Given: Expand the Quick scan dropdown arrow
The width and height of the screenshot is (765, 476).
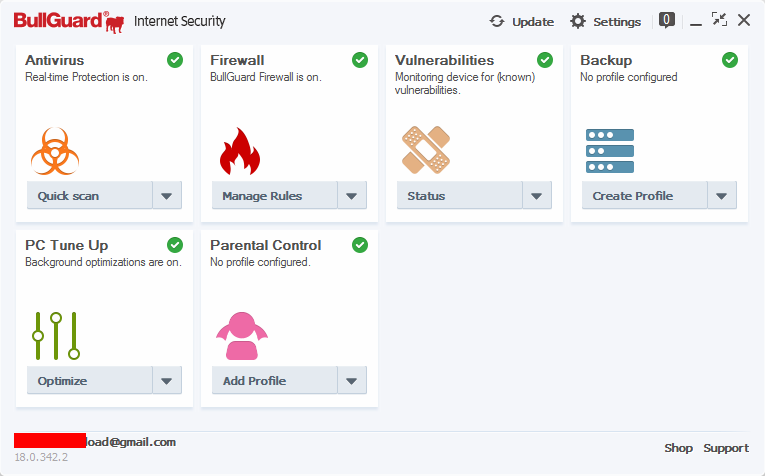Looking at the screenshot, I should click(x=167, y=196).
